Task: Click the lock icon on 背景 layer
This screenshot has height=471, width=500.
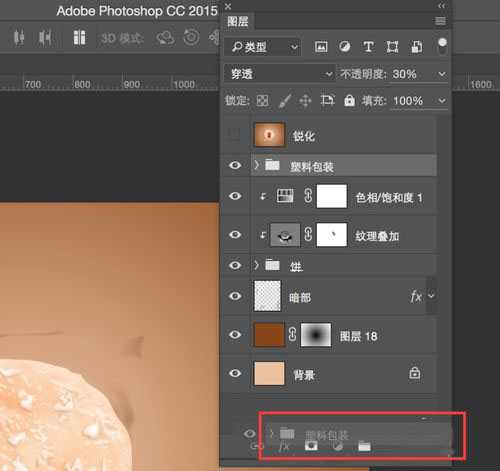Action: [415, 373]
